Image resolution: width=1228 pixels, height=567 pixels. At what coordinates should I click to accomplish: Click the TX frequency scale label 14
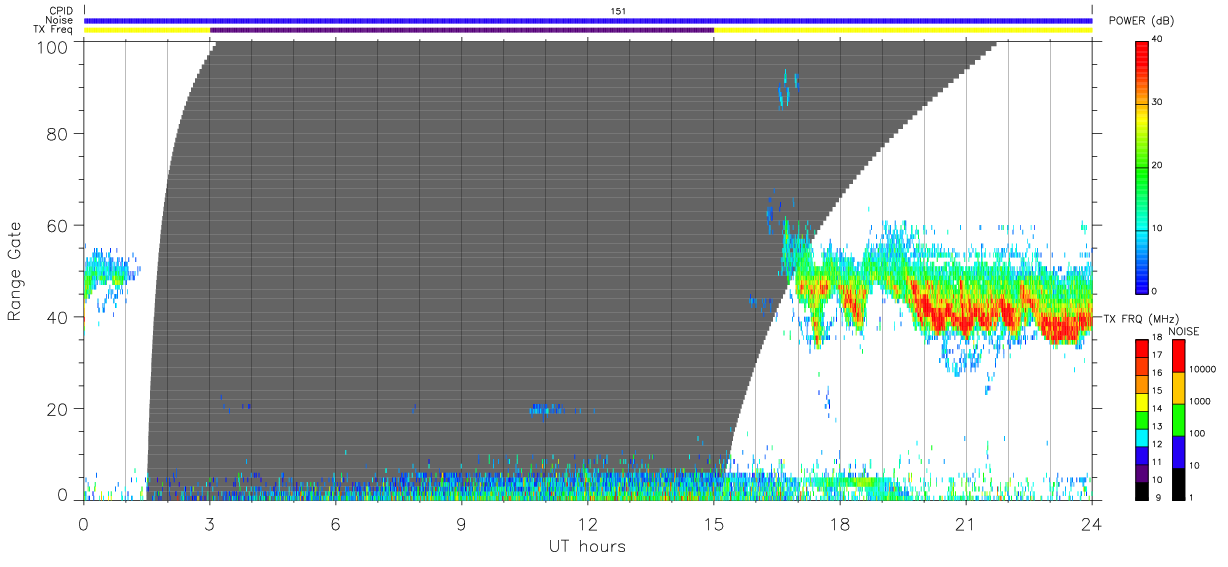[1158, 410]
